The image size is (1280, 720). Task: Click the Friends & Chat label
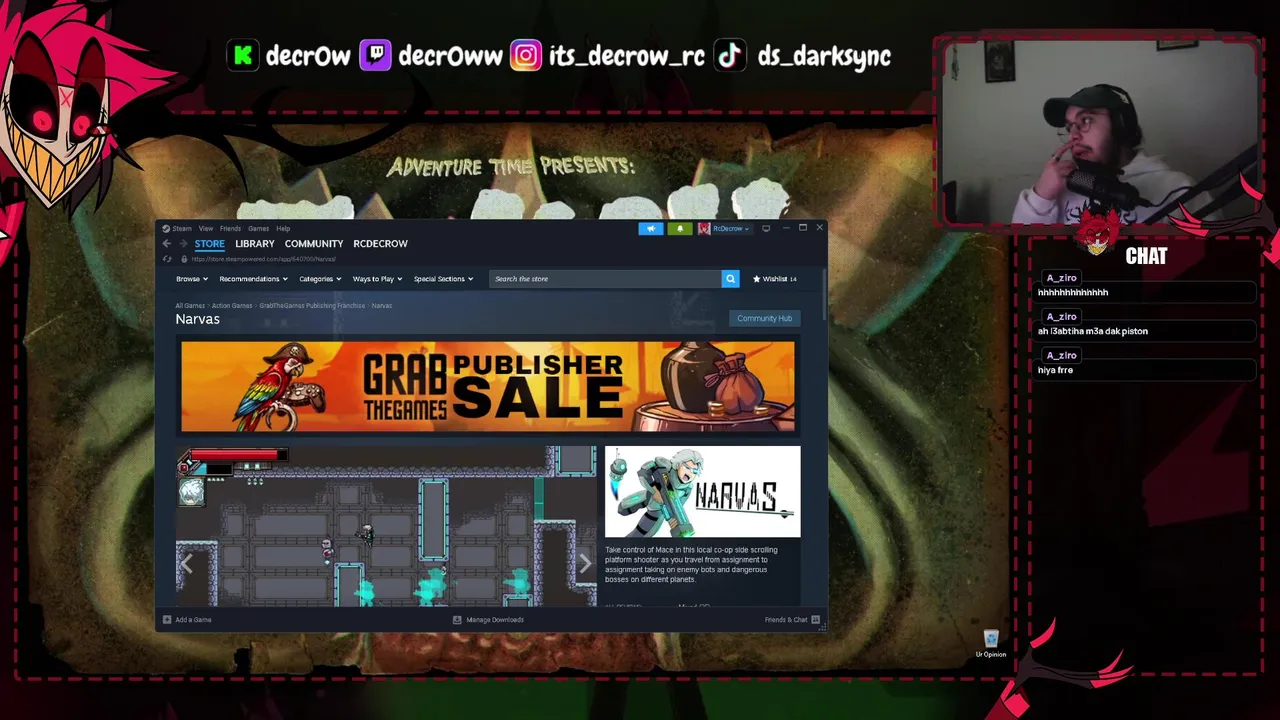[x=786, y=620]
